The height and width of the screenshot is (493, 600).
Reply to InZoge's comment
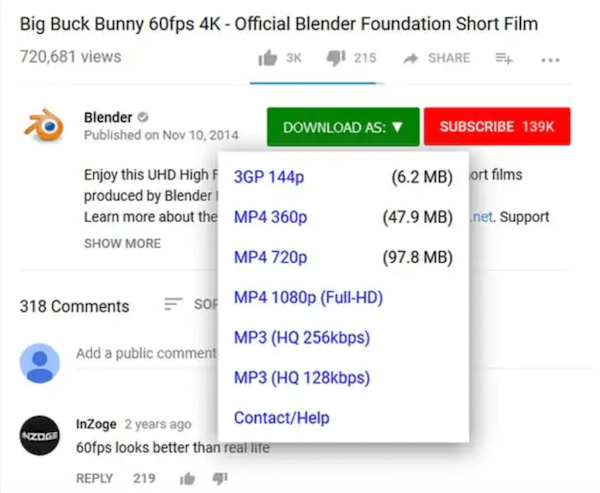pos(95,478)
